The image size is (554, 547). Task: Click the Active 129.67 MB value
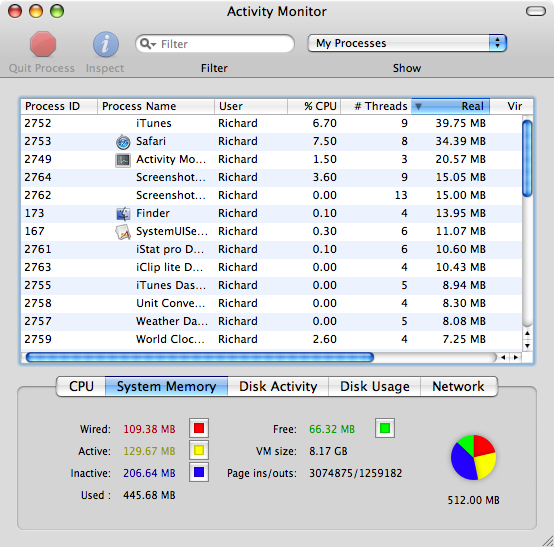coord(149,451)
